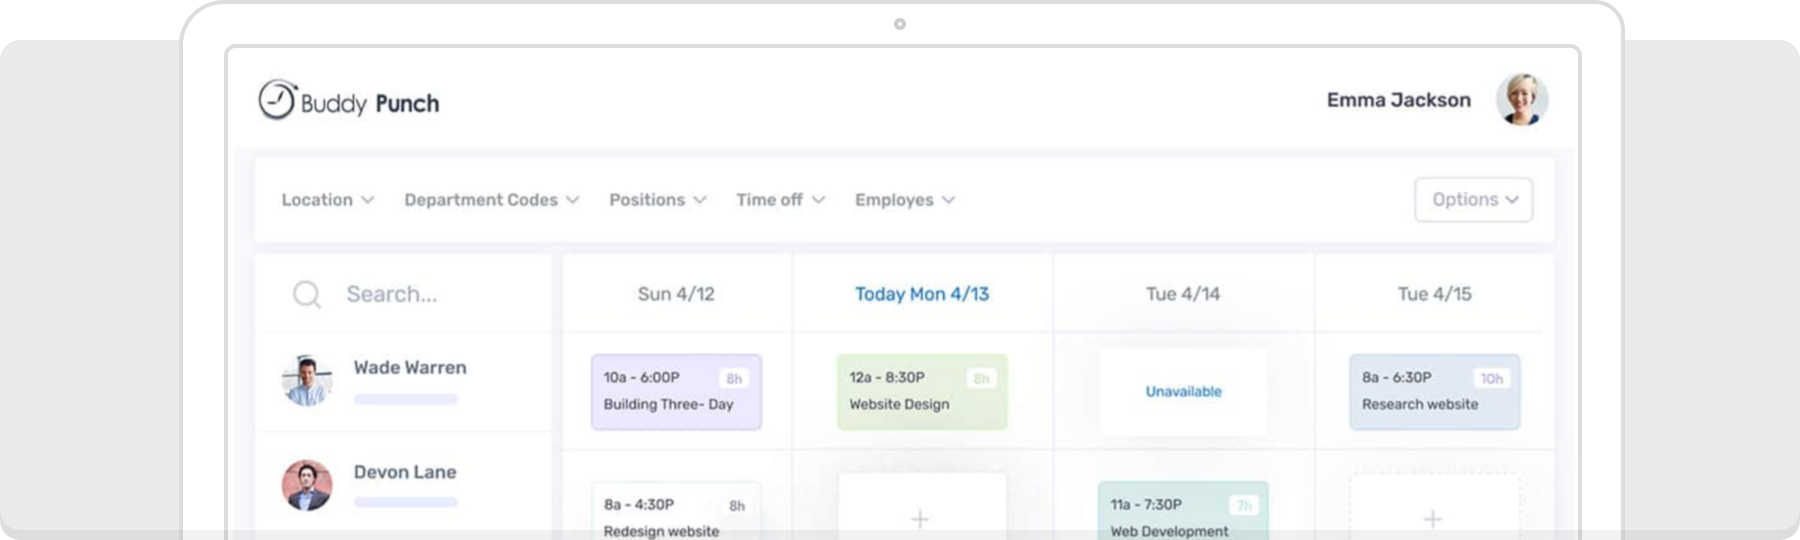
Task: Click Wade Warren's avatar photo
Action: click(307, 381)
